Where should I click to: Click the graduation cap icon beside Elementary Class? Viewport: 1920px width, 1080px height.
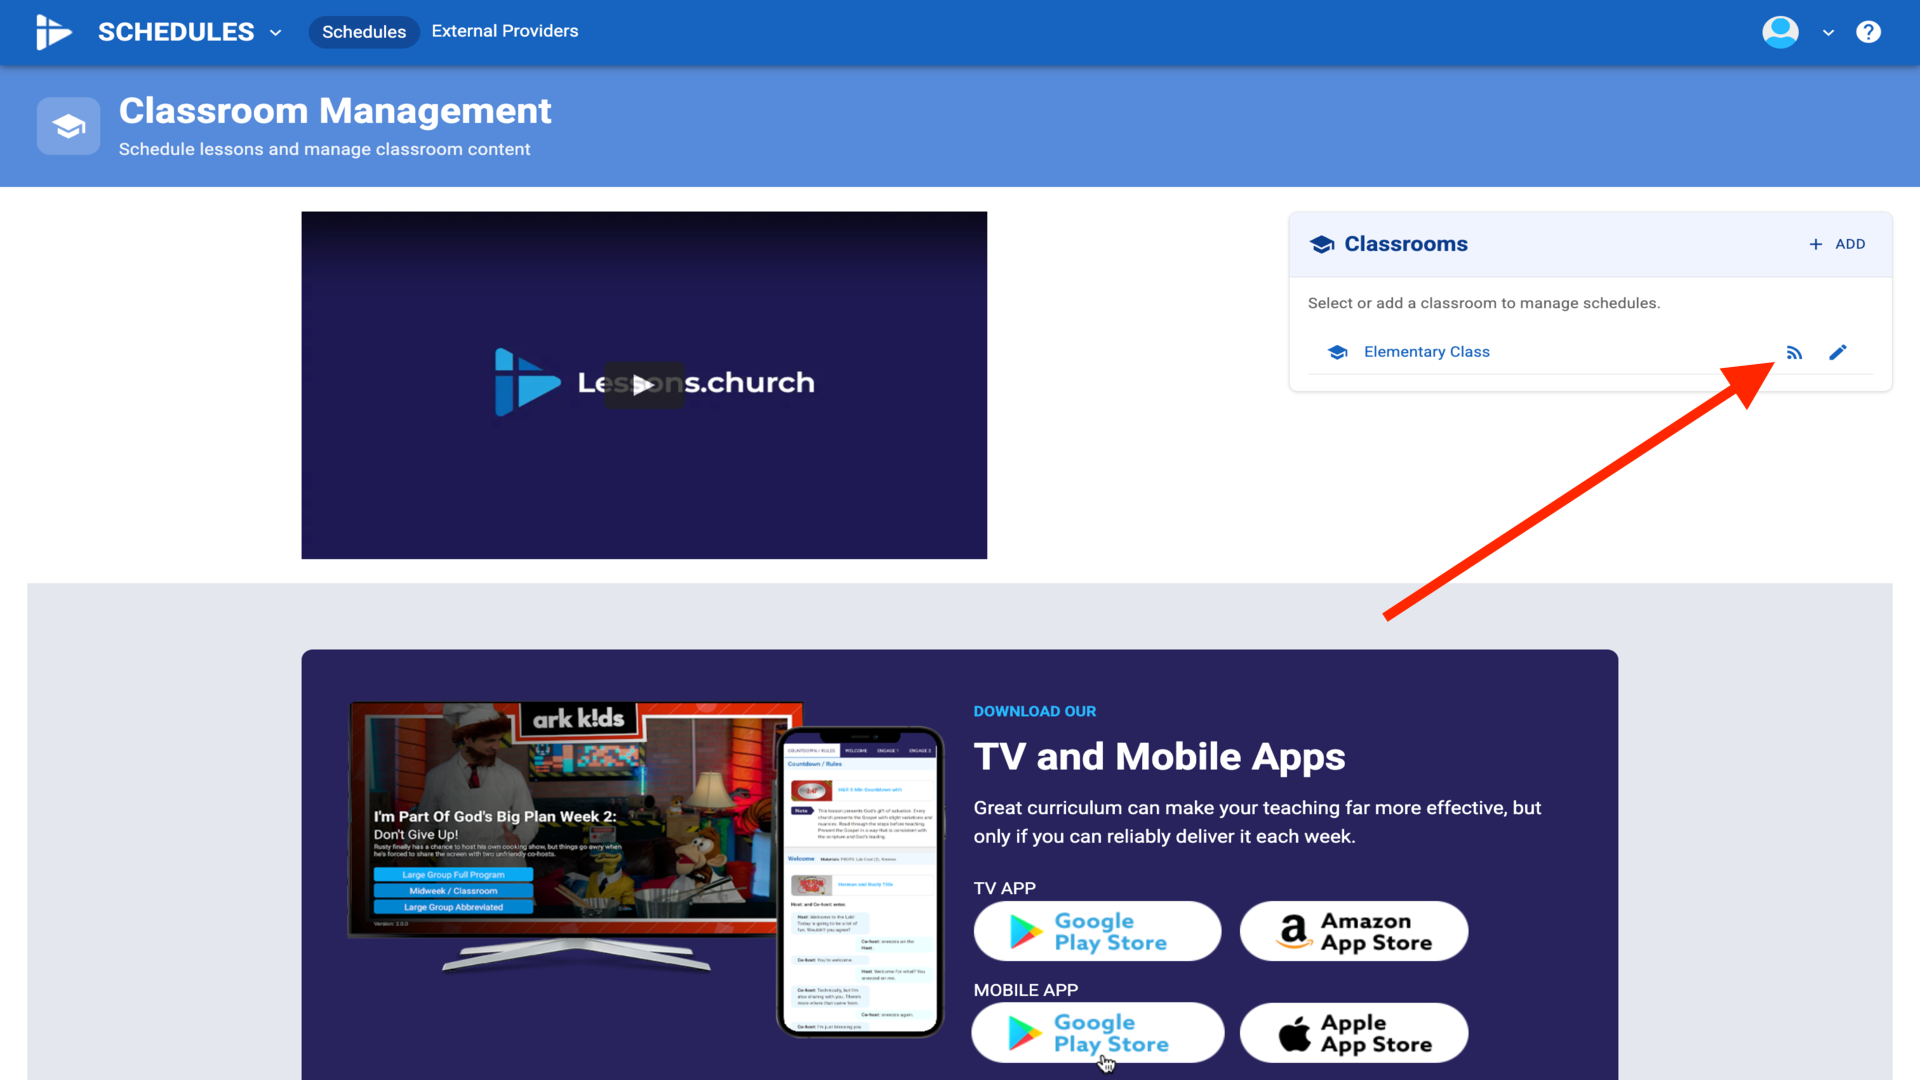click(x=1337, y=352)
